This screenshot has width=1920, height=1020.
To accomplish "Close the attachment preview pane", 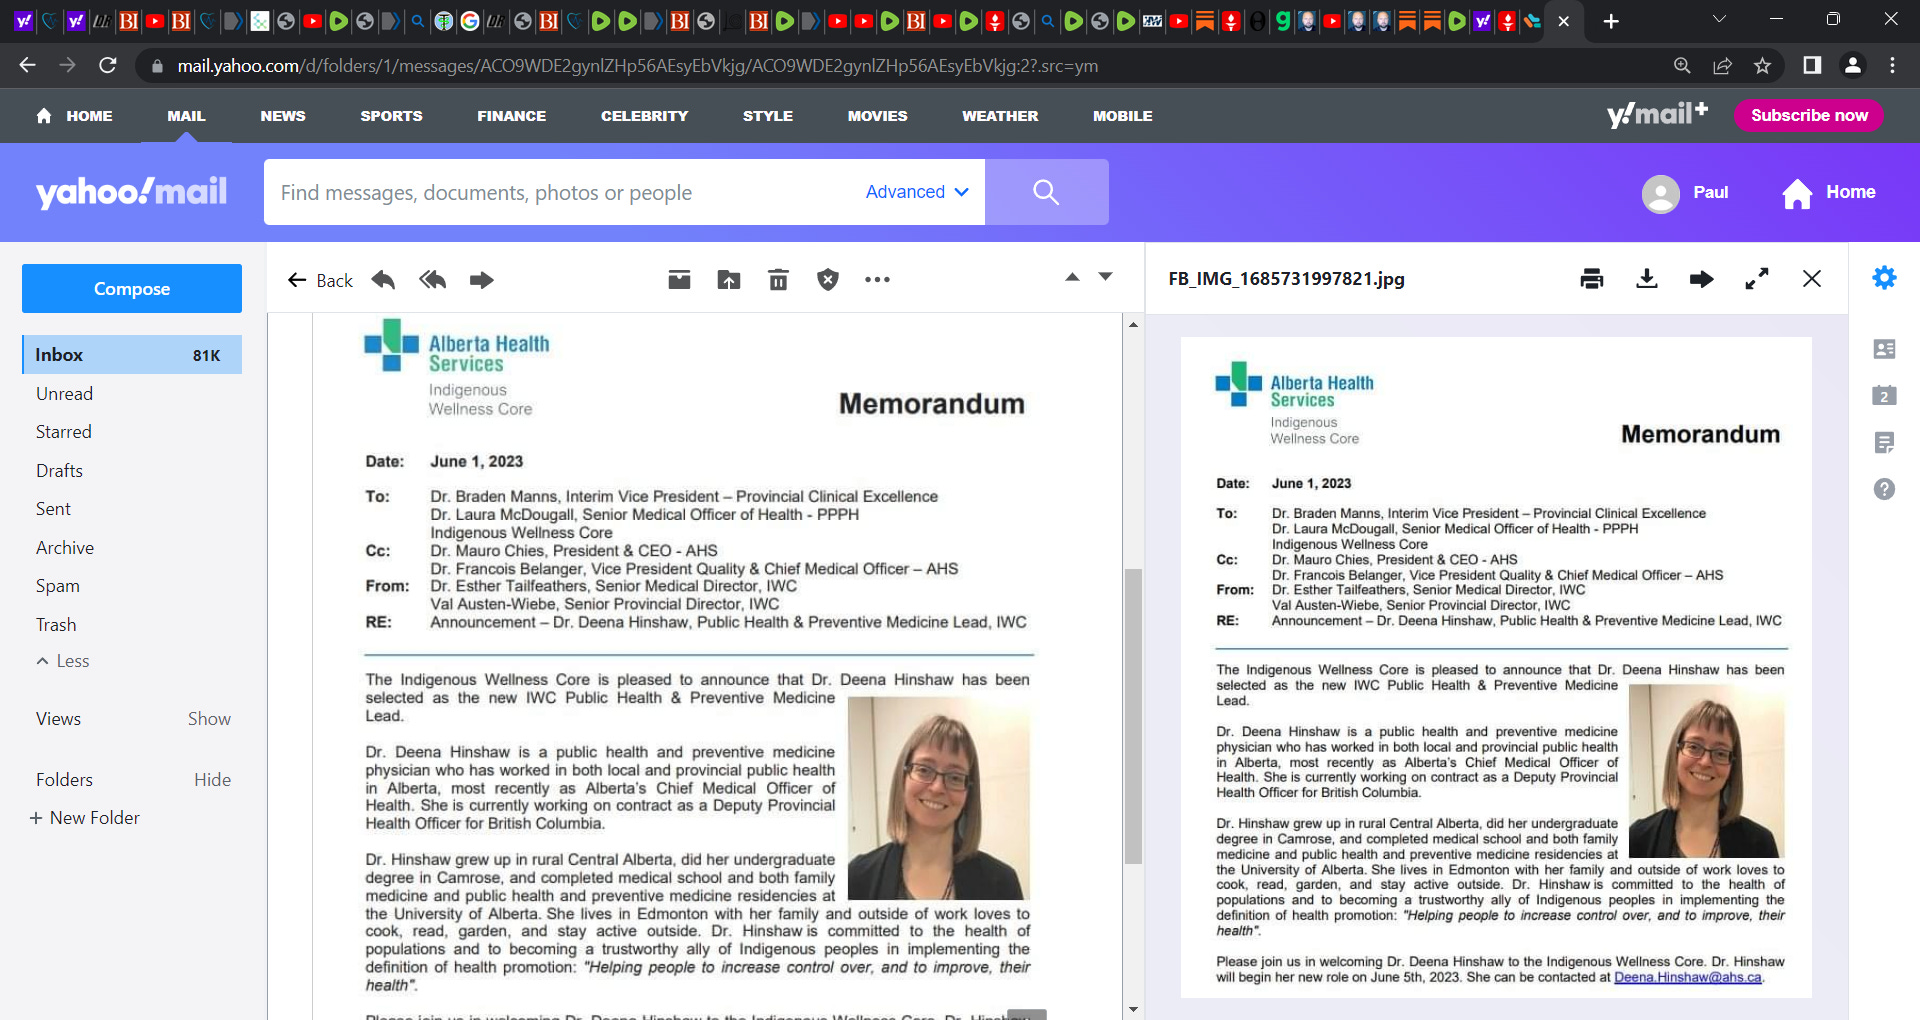I will coord(1812,279).
